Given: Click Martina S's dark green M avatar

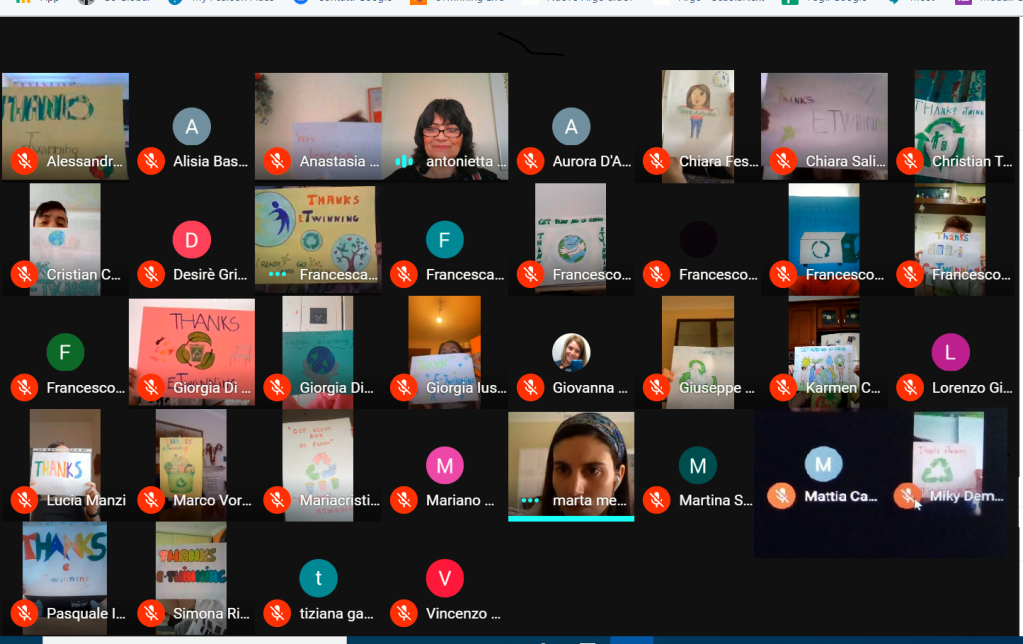Looking at the screenshot, I should point(697,465).
